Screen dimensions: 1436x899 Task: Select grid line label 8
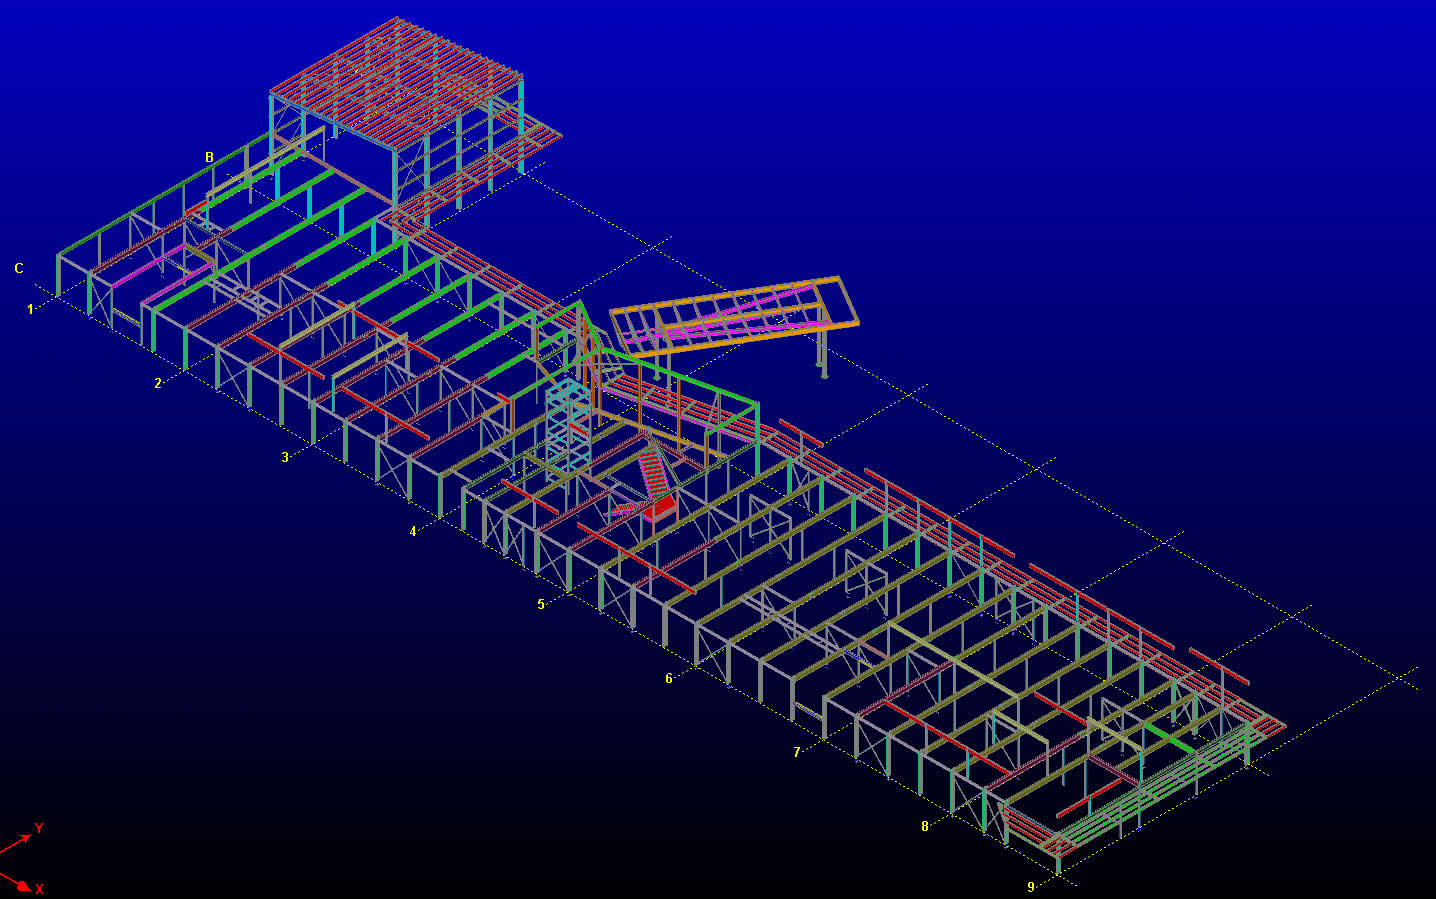pyautogui.click(x=925, y=826)
